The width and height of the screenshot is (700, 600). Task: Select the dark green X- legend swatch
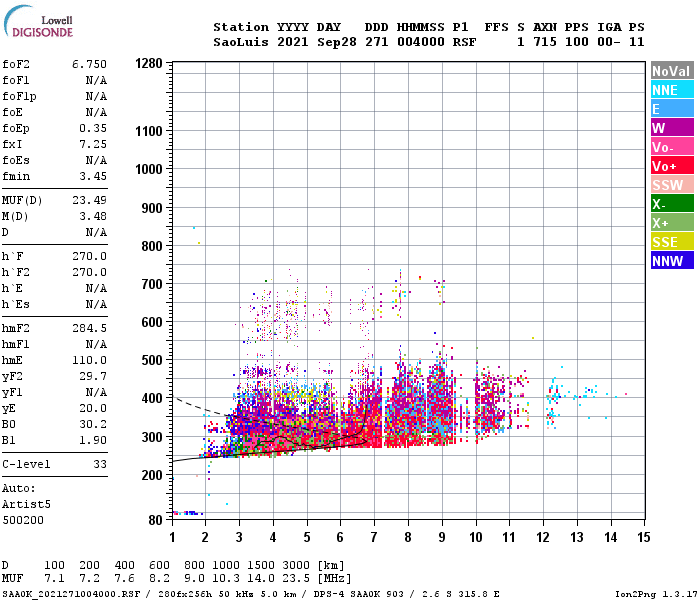tap(672, 204)
